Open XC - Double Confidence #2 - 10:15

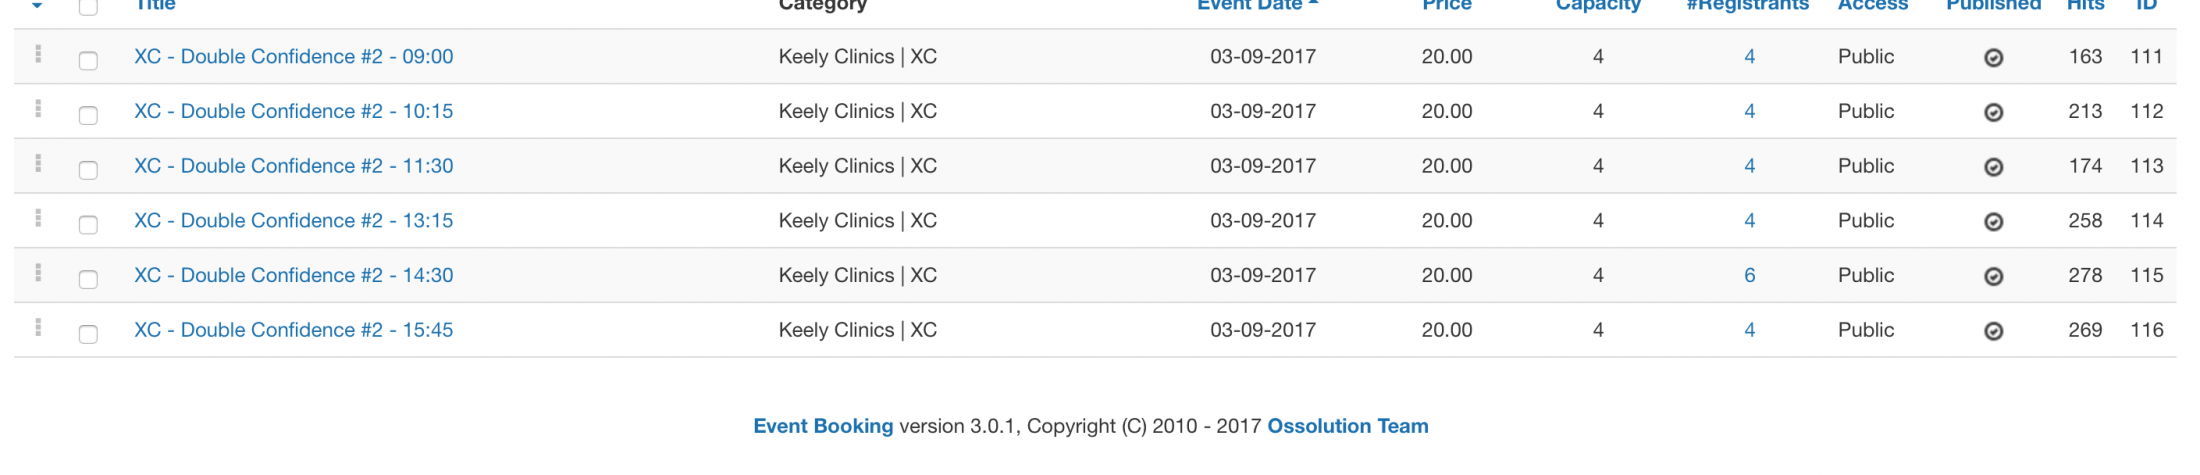click(x=293, y=111)
